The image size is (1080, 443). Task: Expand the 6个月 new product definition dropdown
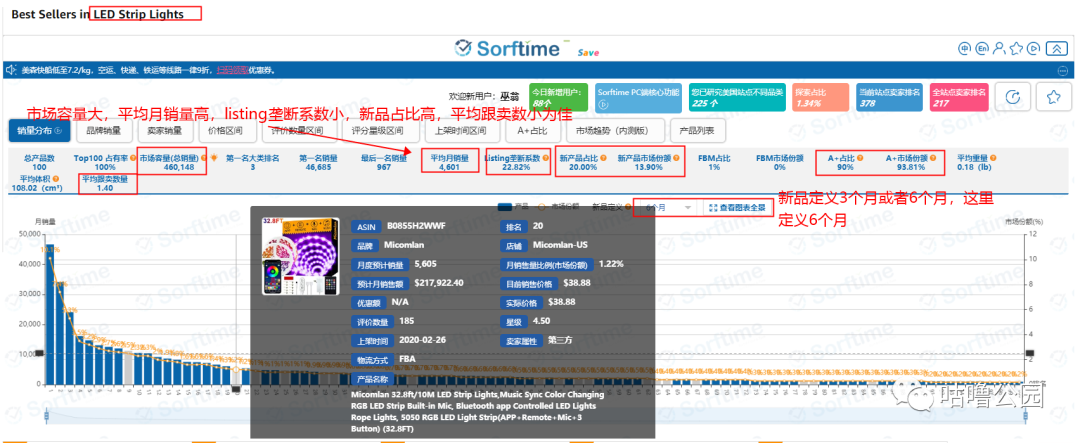668,207
